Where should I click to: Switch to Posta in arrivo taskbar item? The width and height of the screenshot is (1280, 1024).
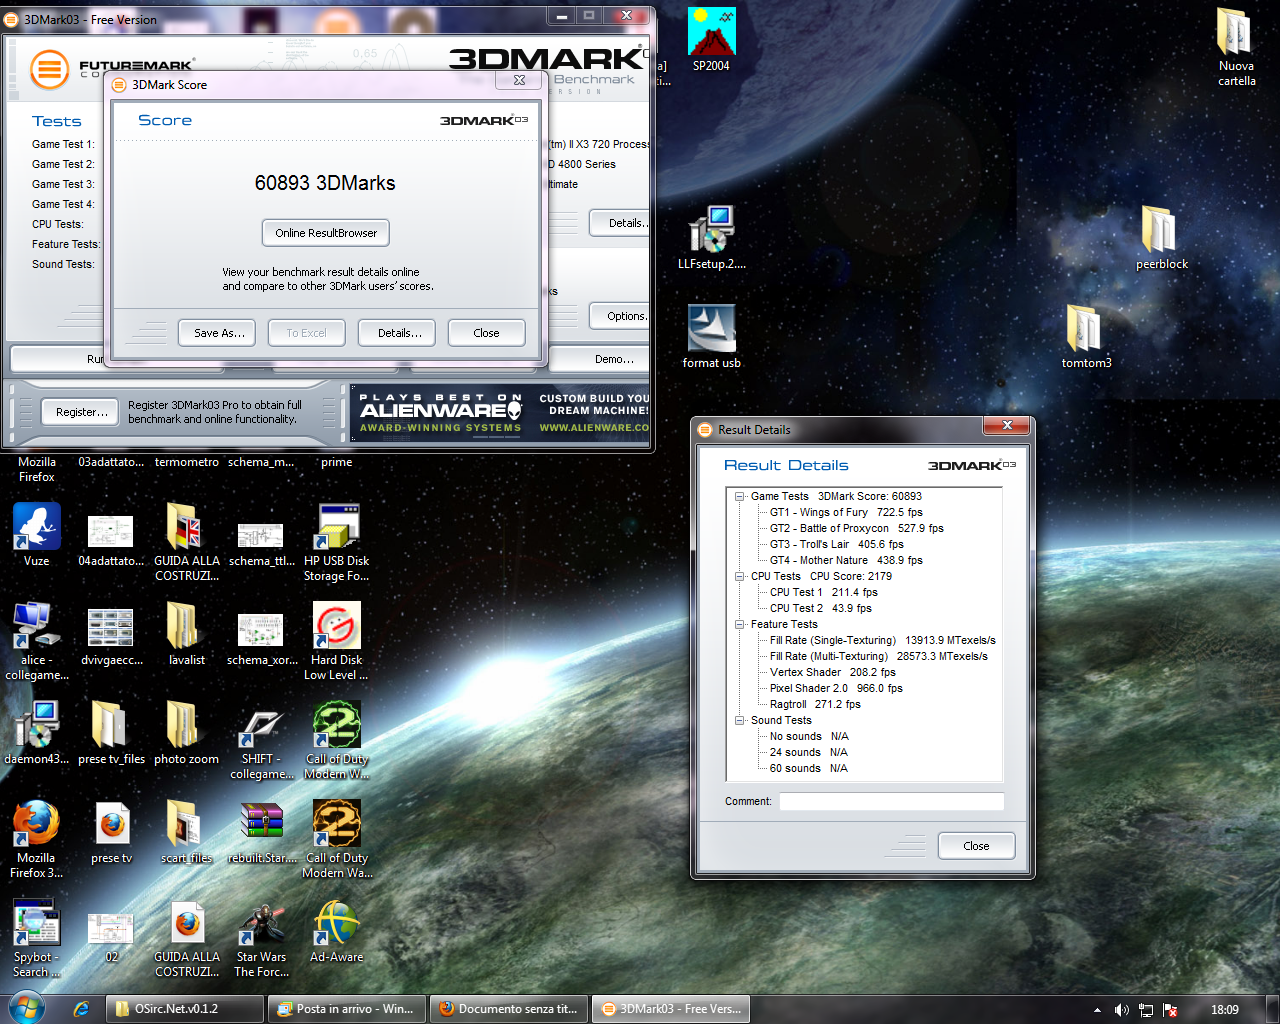coord(347,1009)
